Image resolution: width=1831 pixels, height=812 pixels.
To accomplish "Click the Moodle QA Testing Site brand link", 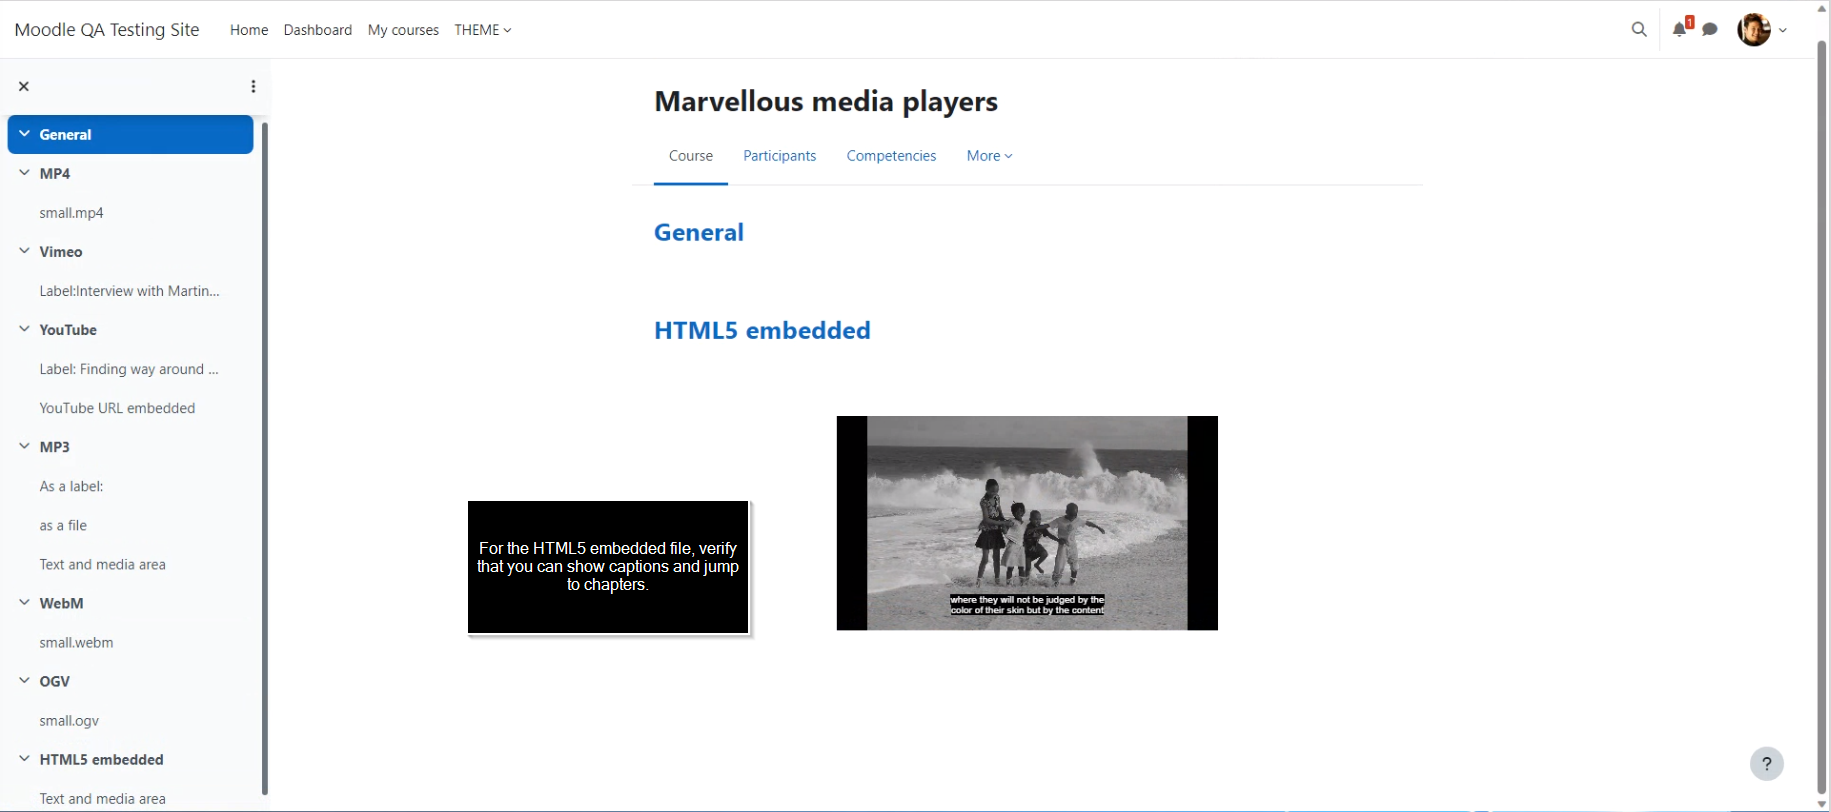I will point(107,30).
